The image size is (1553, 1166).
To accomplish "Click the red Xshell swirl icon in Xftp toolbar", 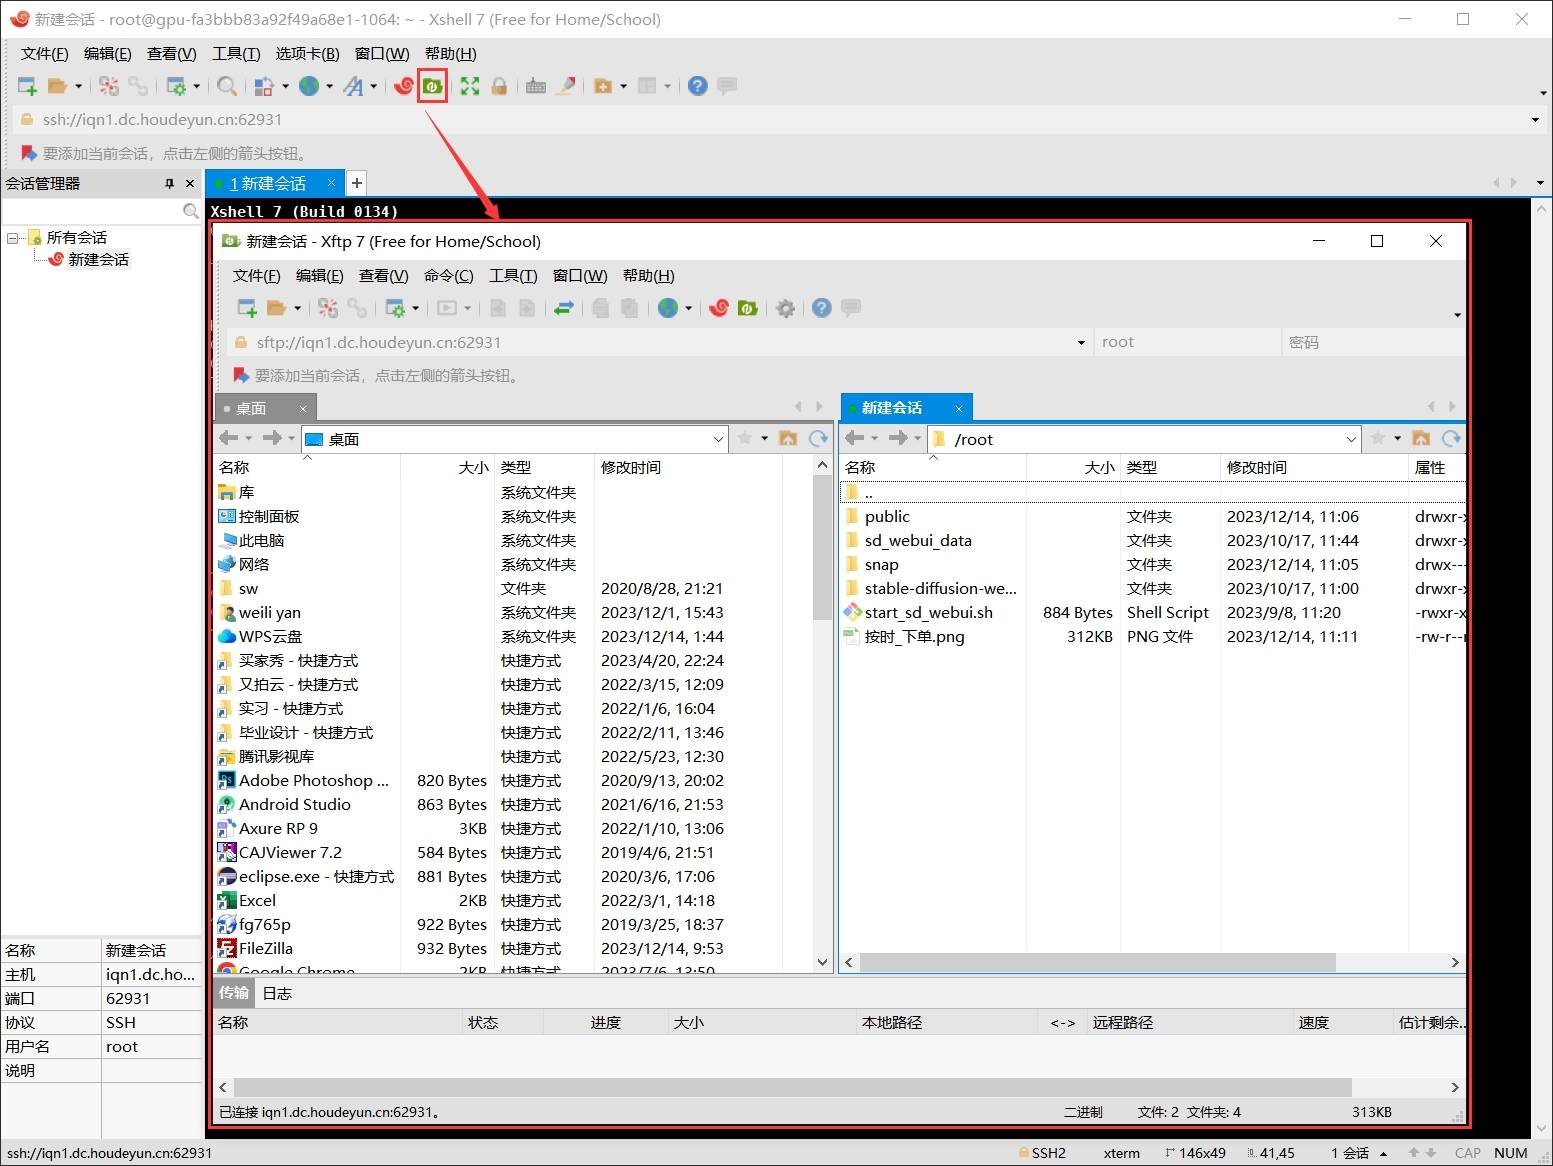I will (718, 309).
